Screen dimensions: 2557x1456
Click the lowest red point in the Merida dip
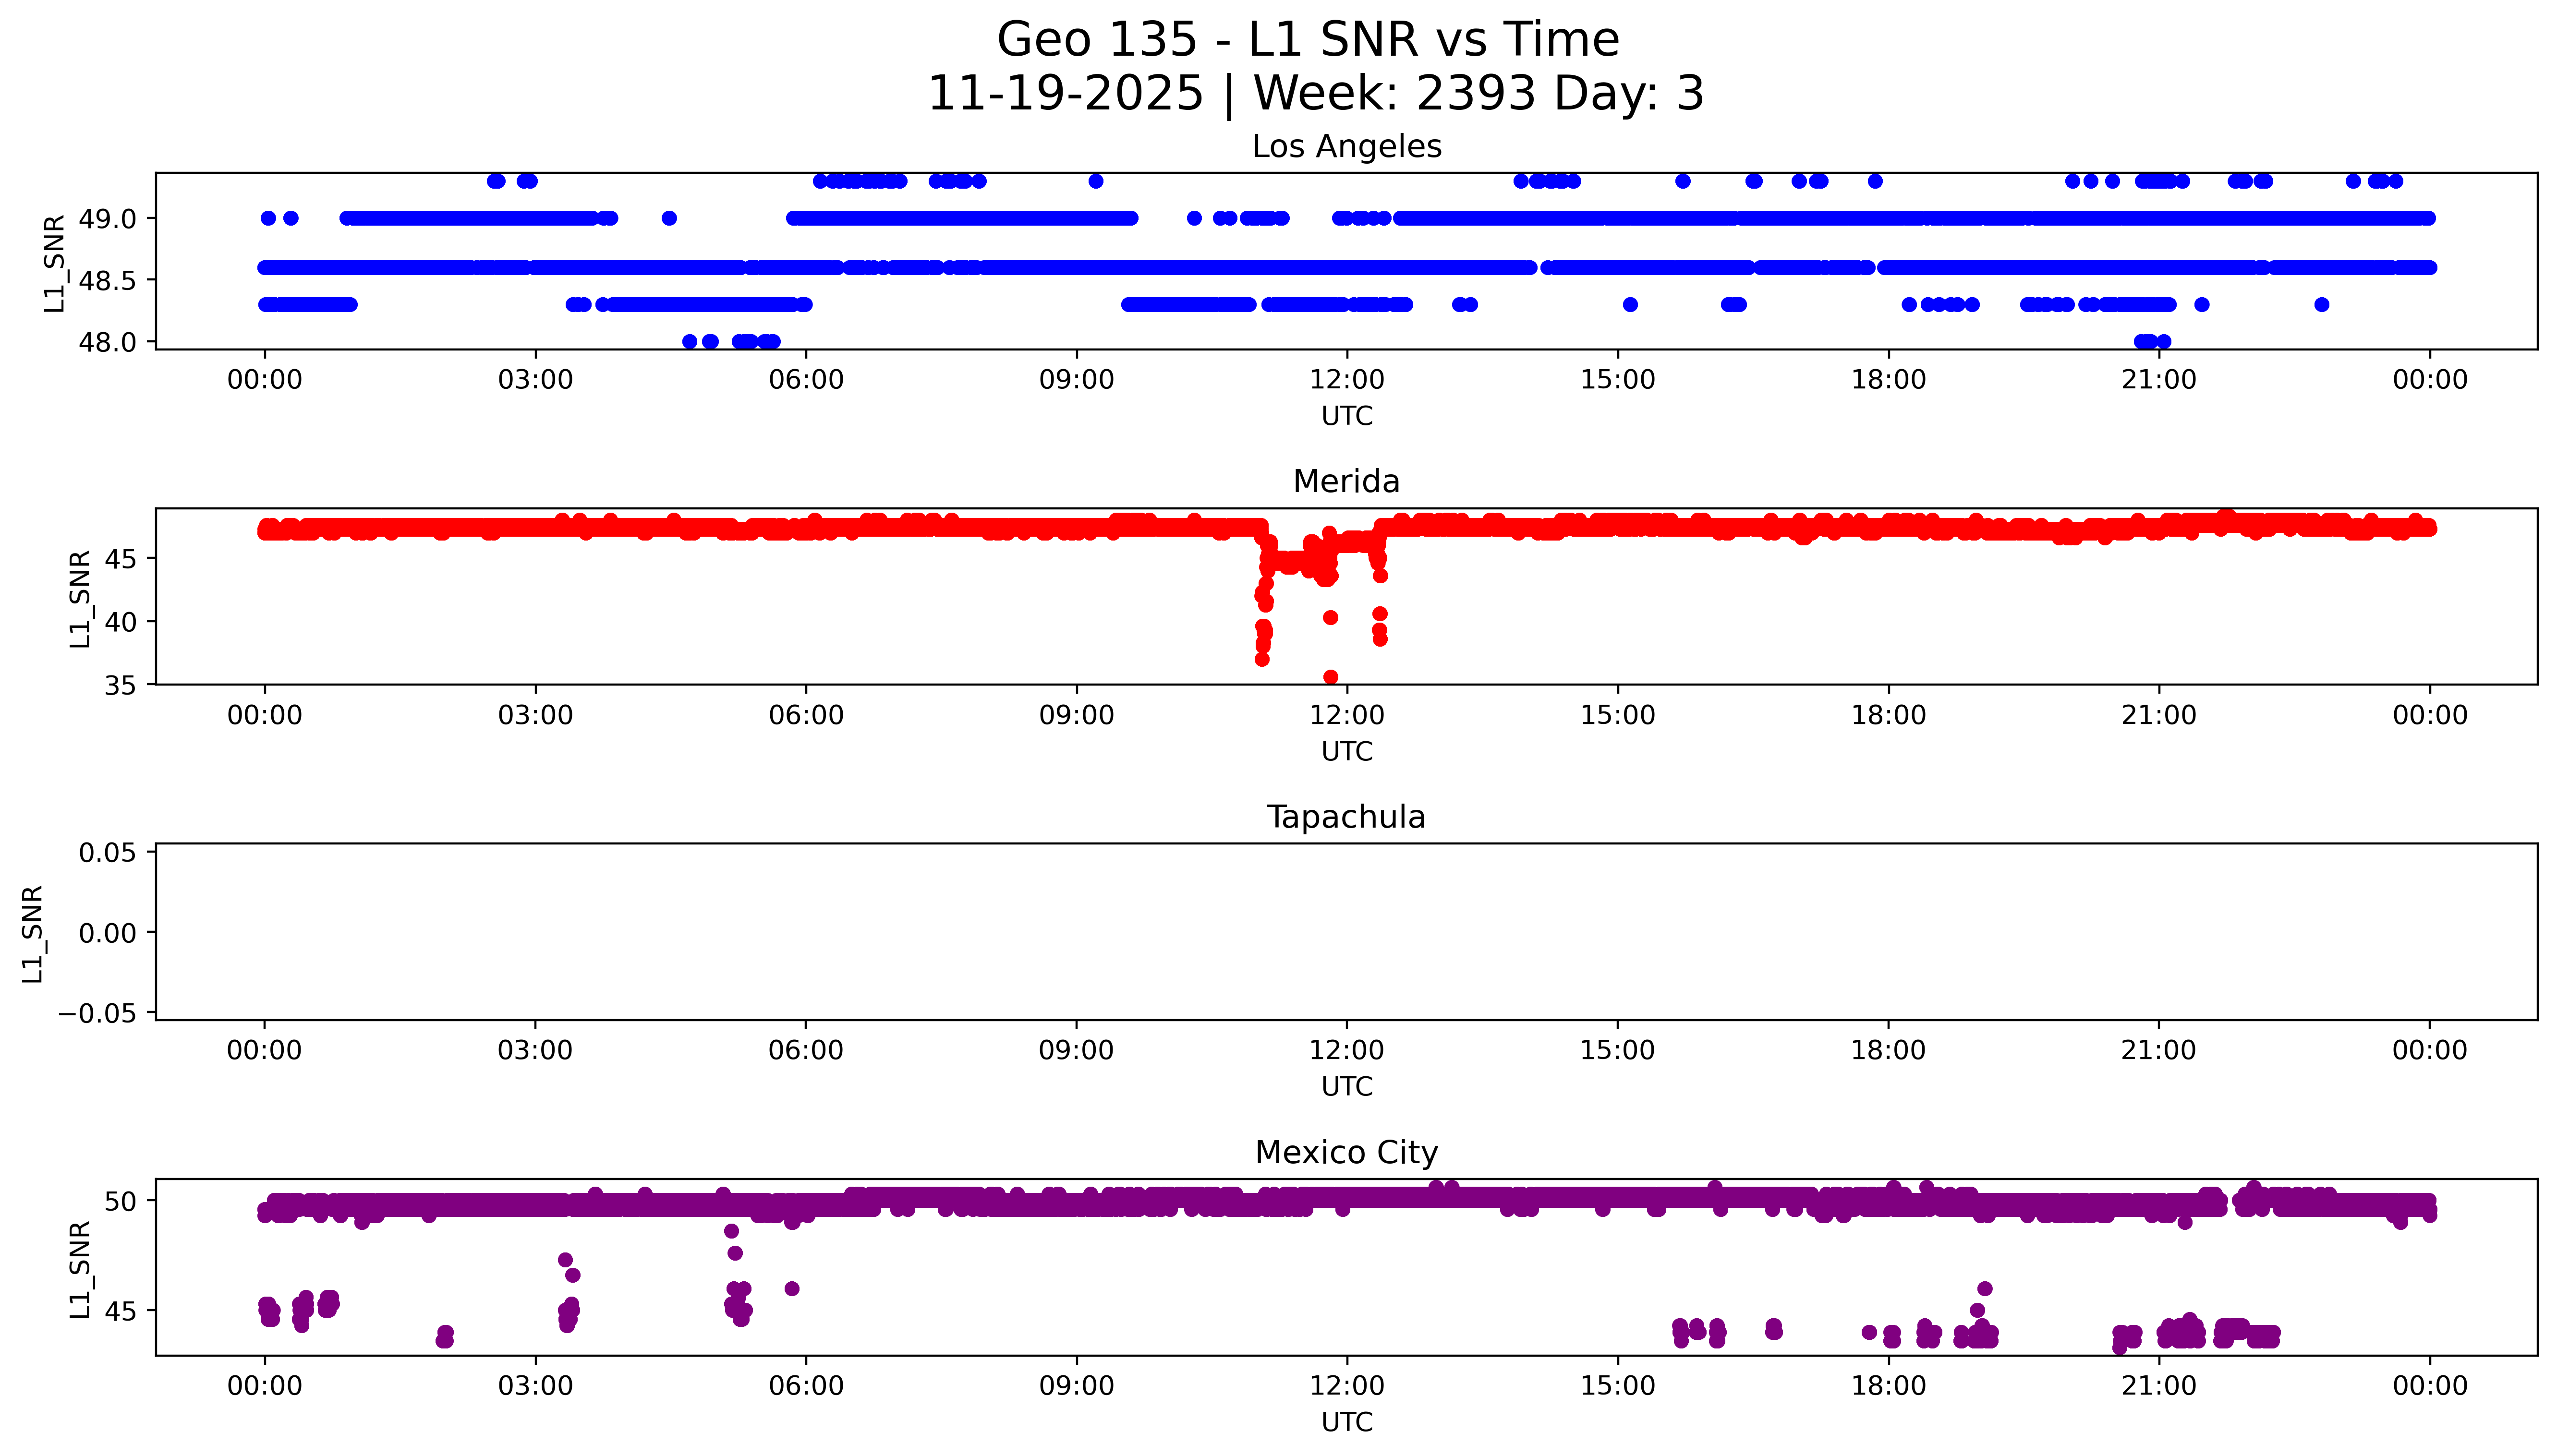pyautogui.click(x=1330, y=677)
